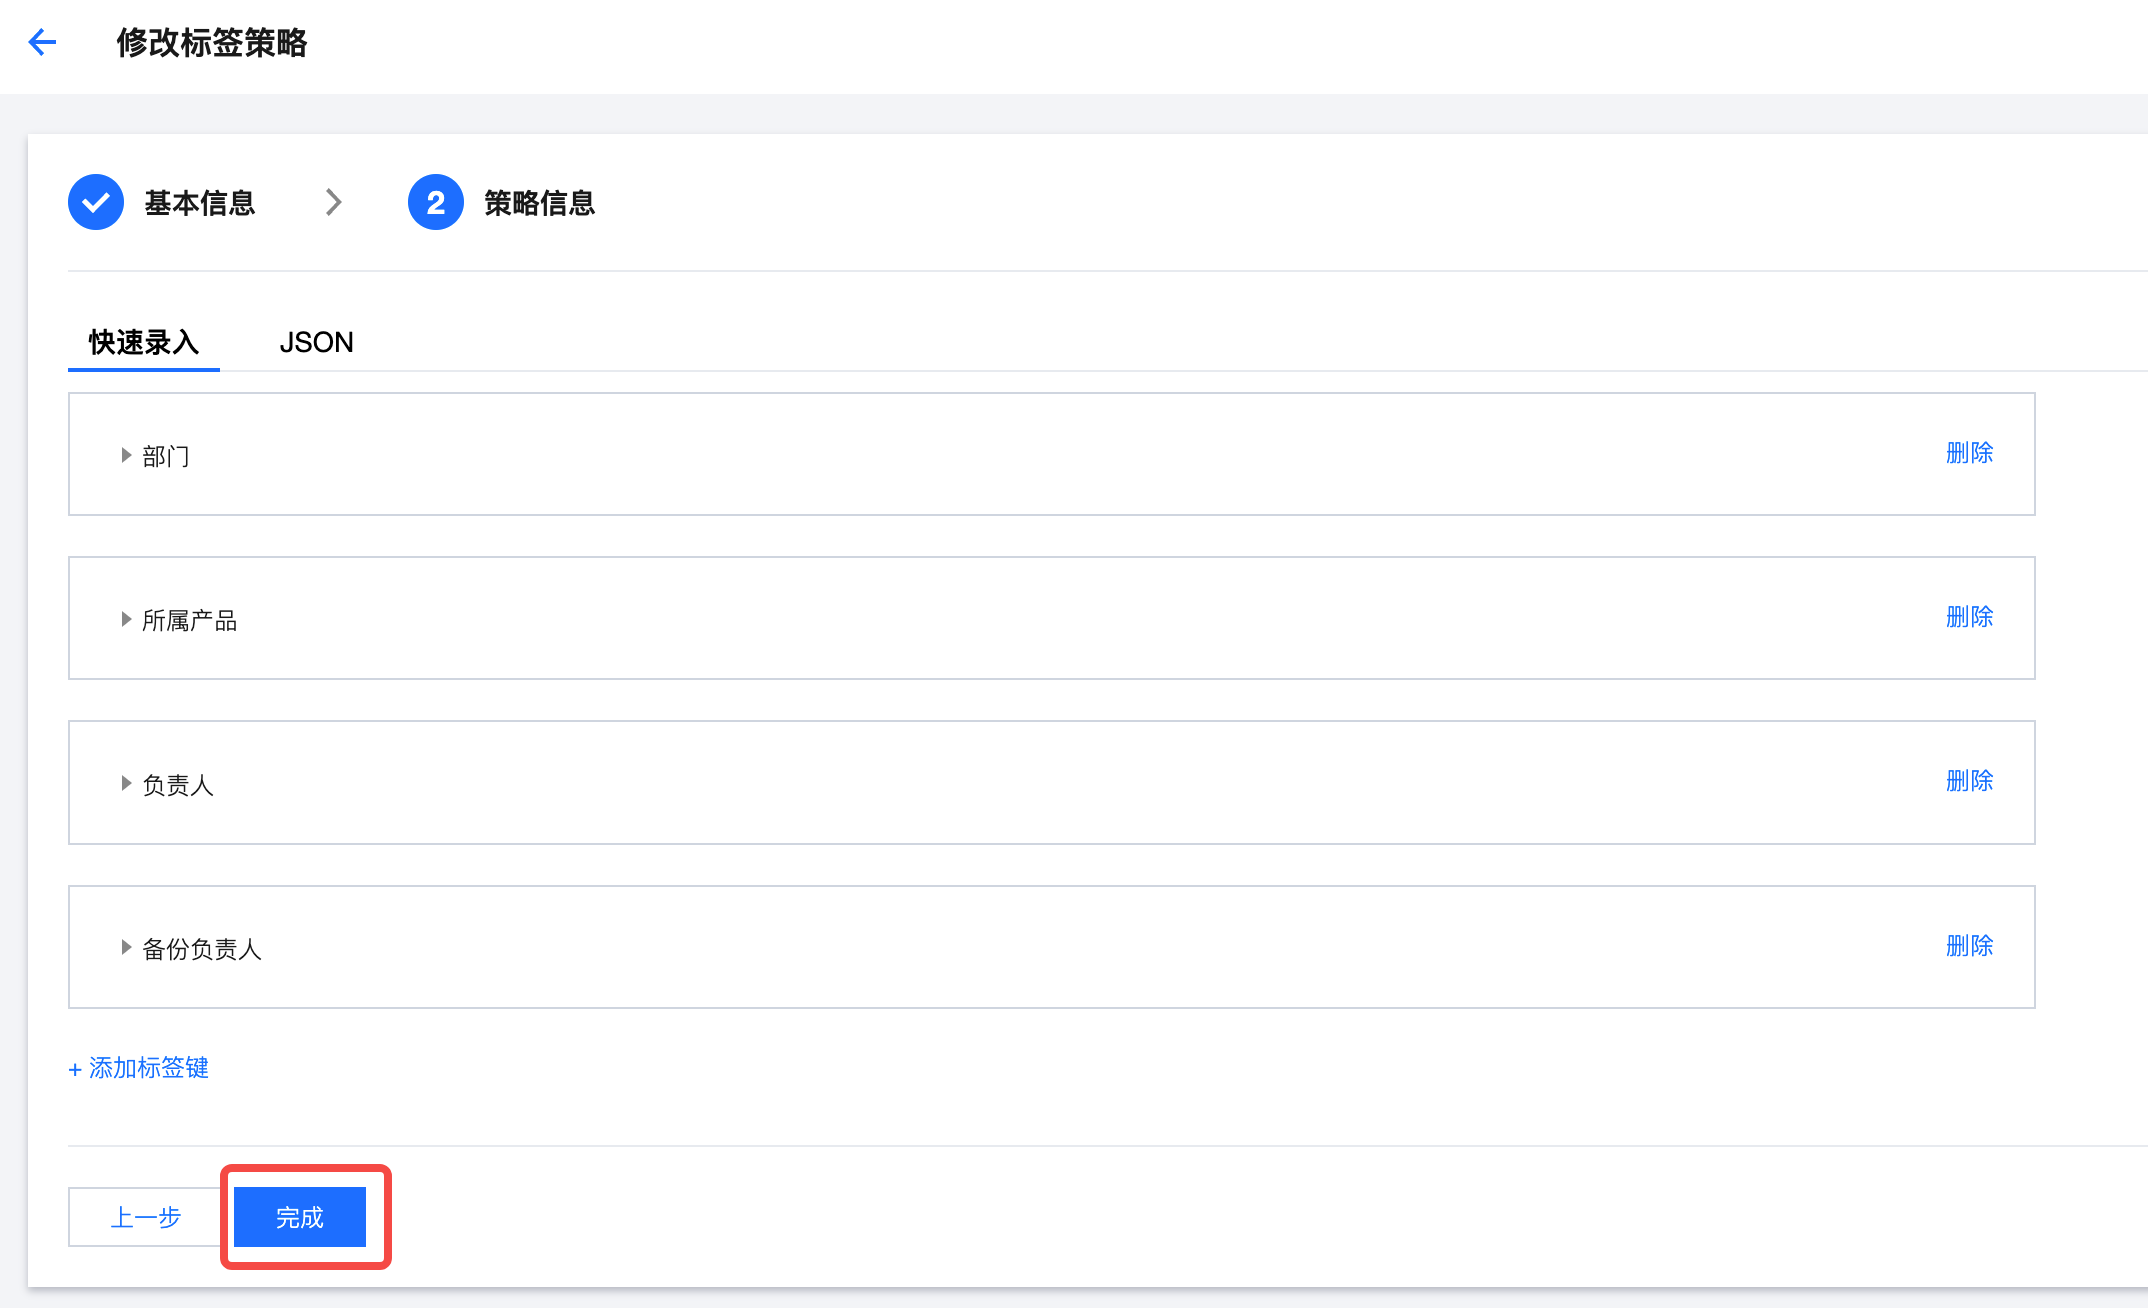The image size is (2148, 1308).
Task: Delete the 部门 tag key
Action: [x=1969, y=453]
